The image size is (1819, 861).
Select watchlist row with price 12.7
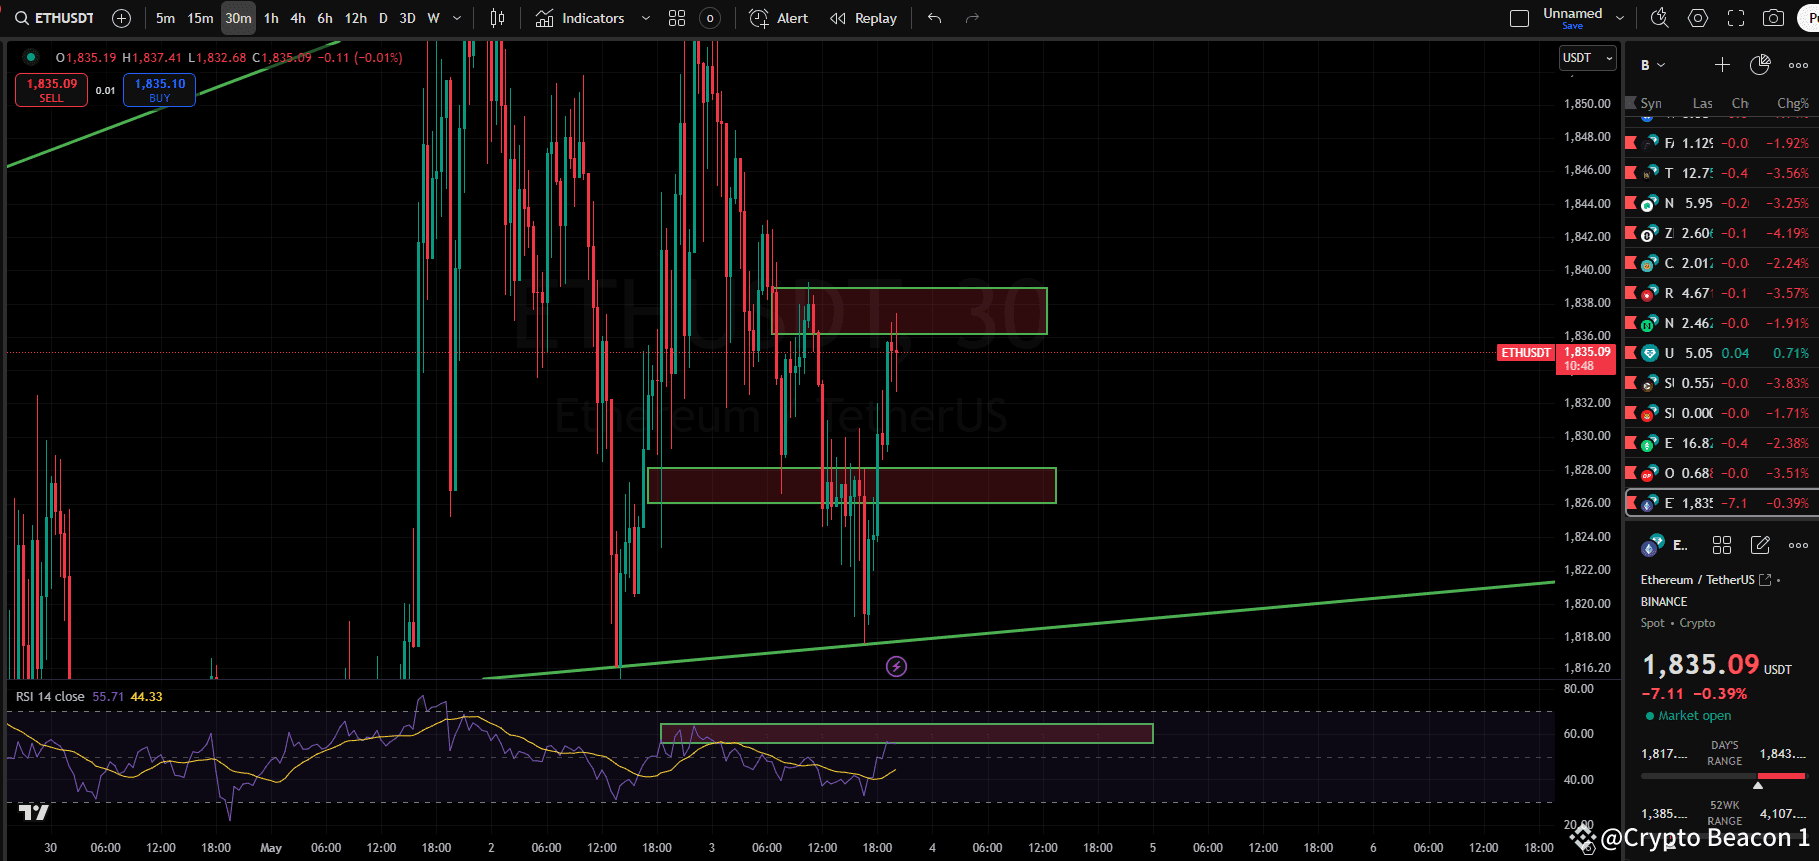click(1719, 173)
